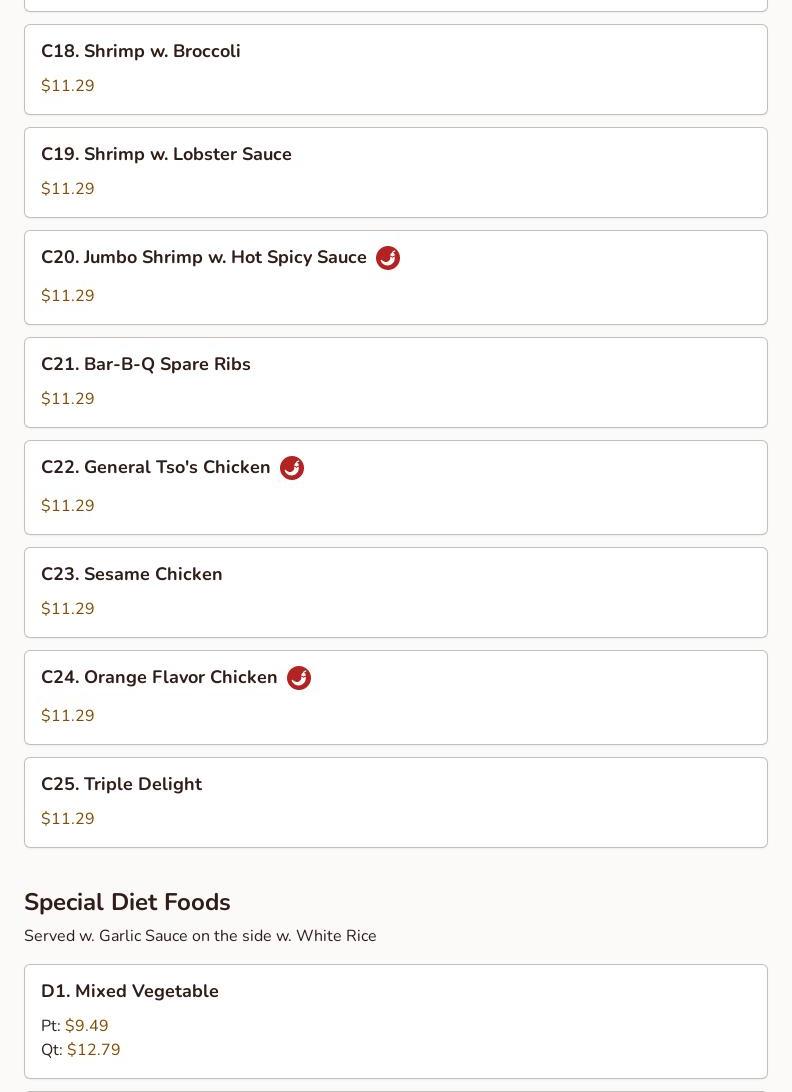Click the spicy pepper icon beside General Tso's Chicken
The width and height of the screenshot is (792, 1092).
click(x=292, y=468)
